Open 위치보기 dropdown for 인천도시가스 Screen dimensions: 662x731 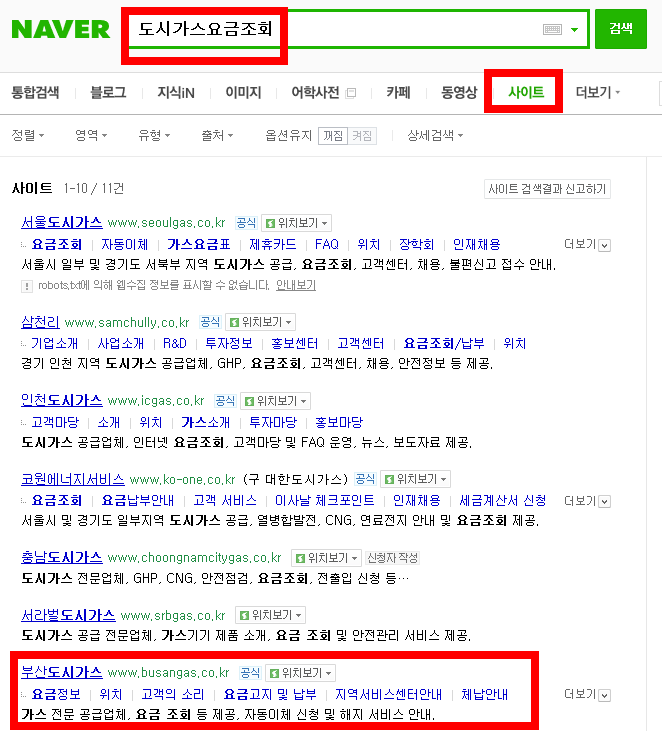pyautogui.click(x=276, y=401)
